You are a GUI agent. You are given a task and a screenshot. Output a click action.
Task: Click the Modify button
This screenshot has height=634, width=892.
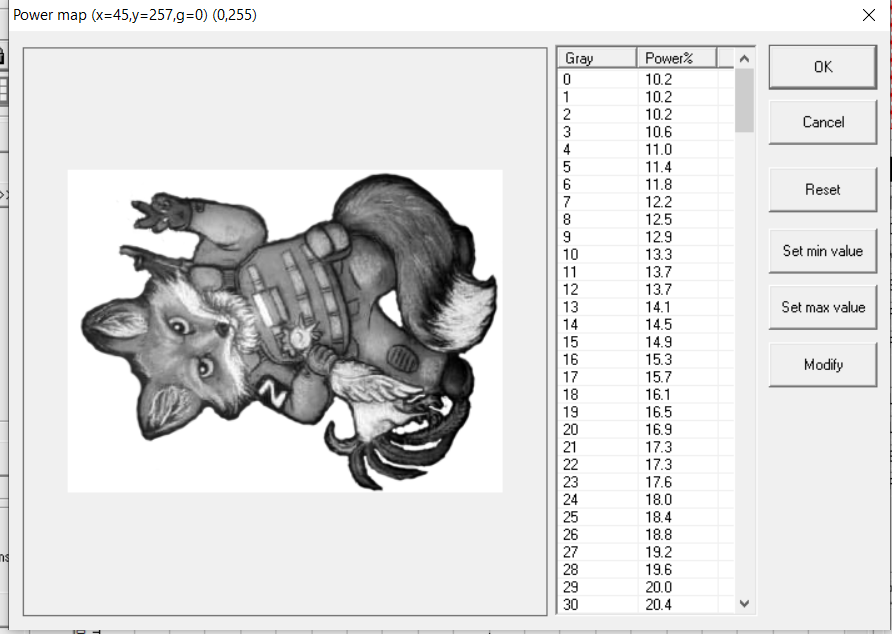point(823,365)
